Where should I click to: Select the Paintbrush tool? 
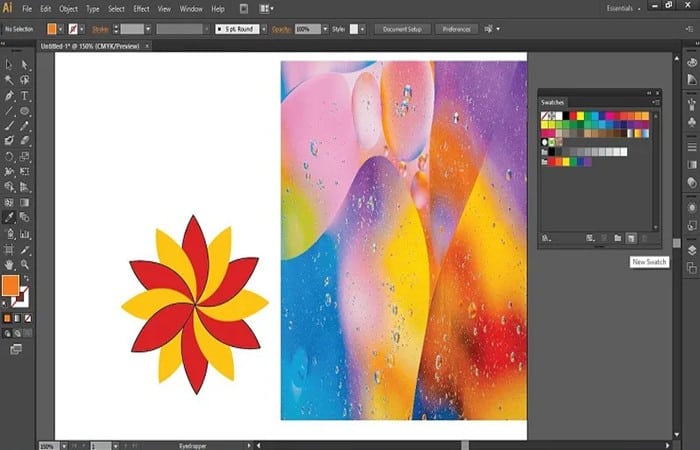tap(9, 126)
